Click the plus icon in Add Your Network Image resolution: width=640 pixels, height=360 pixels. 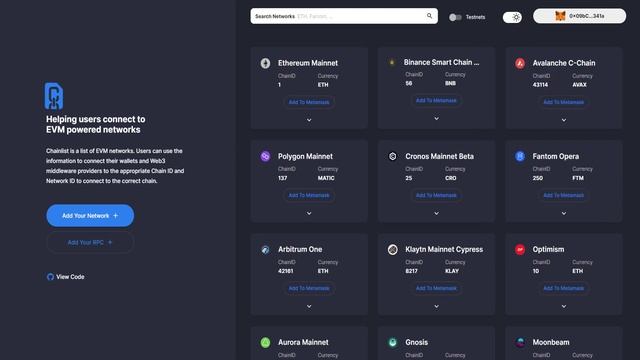click(x=116, y=216)
